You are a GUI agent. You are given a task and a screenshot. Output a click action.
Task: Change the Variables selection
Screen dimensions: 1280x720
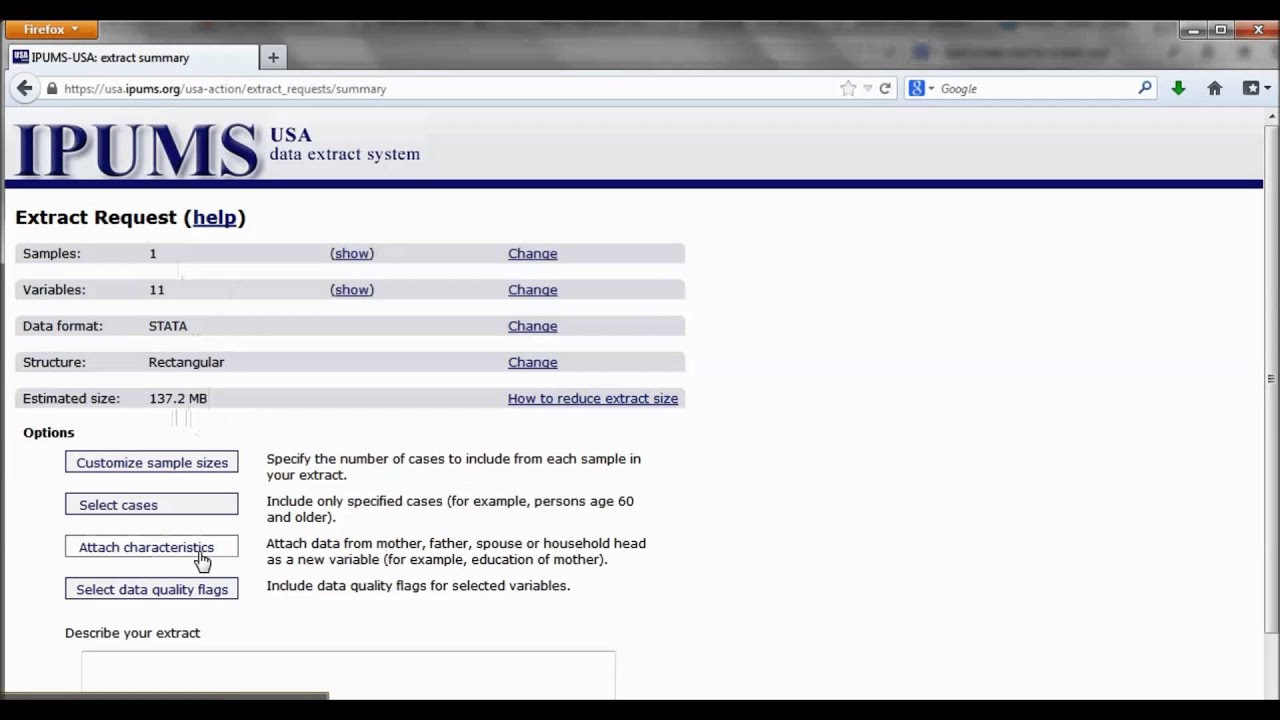532,289
